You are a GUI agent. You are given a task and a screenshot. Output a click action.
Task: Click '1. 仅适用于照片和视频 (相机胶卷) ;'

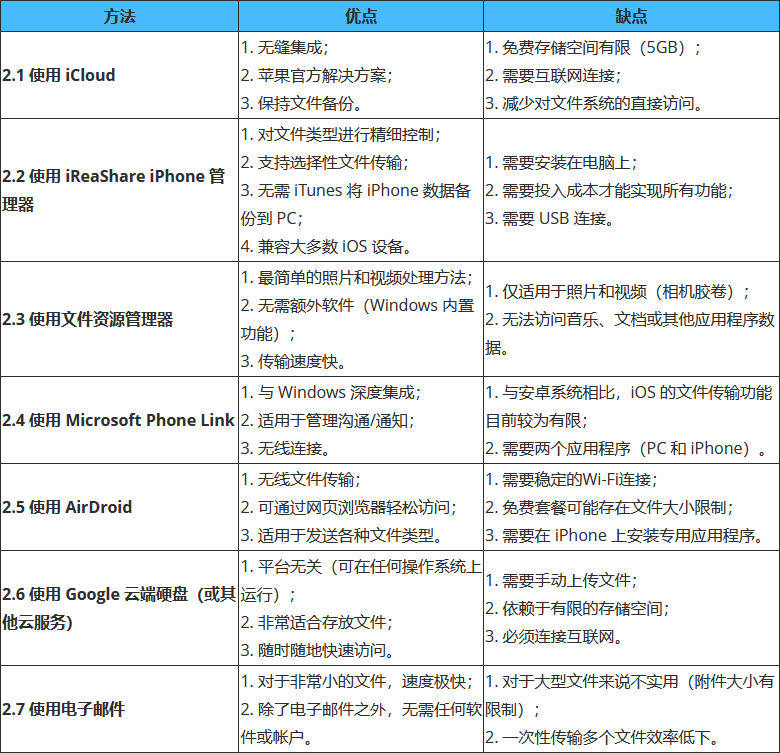pyautogui.click(x=618, y=291)
